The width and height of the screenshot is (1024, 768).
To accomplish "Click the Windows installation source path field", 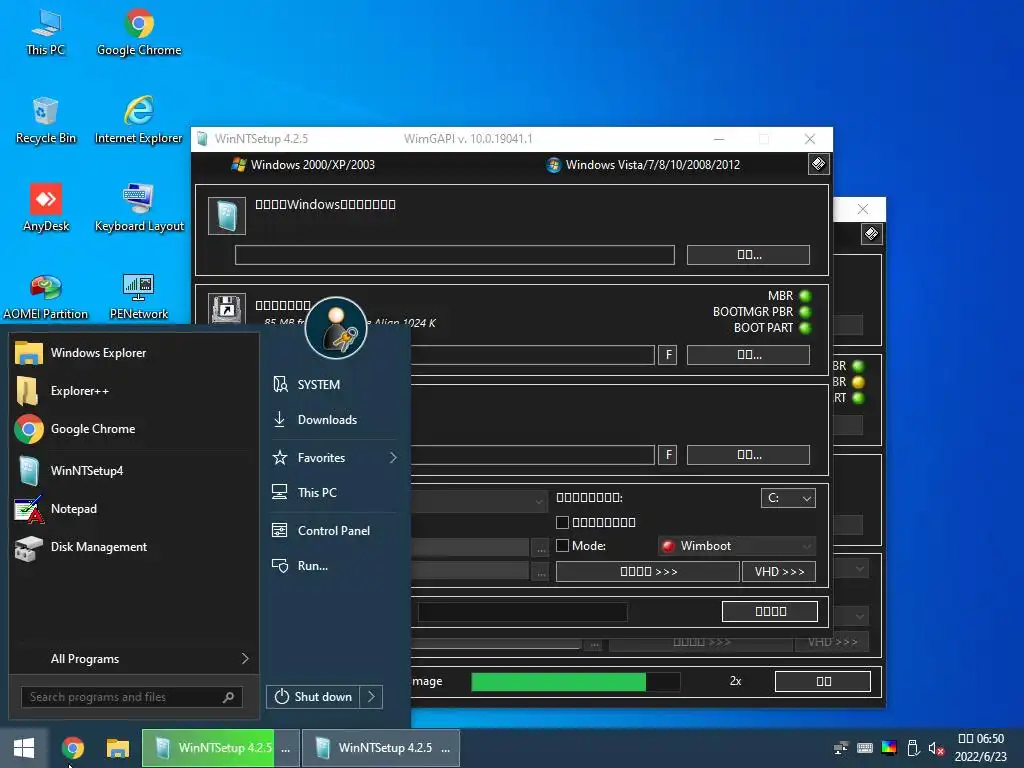I will point(455,255).
